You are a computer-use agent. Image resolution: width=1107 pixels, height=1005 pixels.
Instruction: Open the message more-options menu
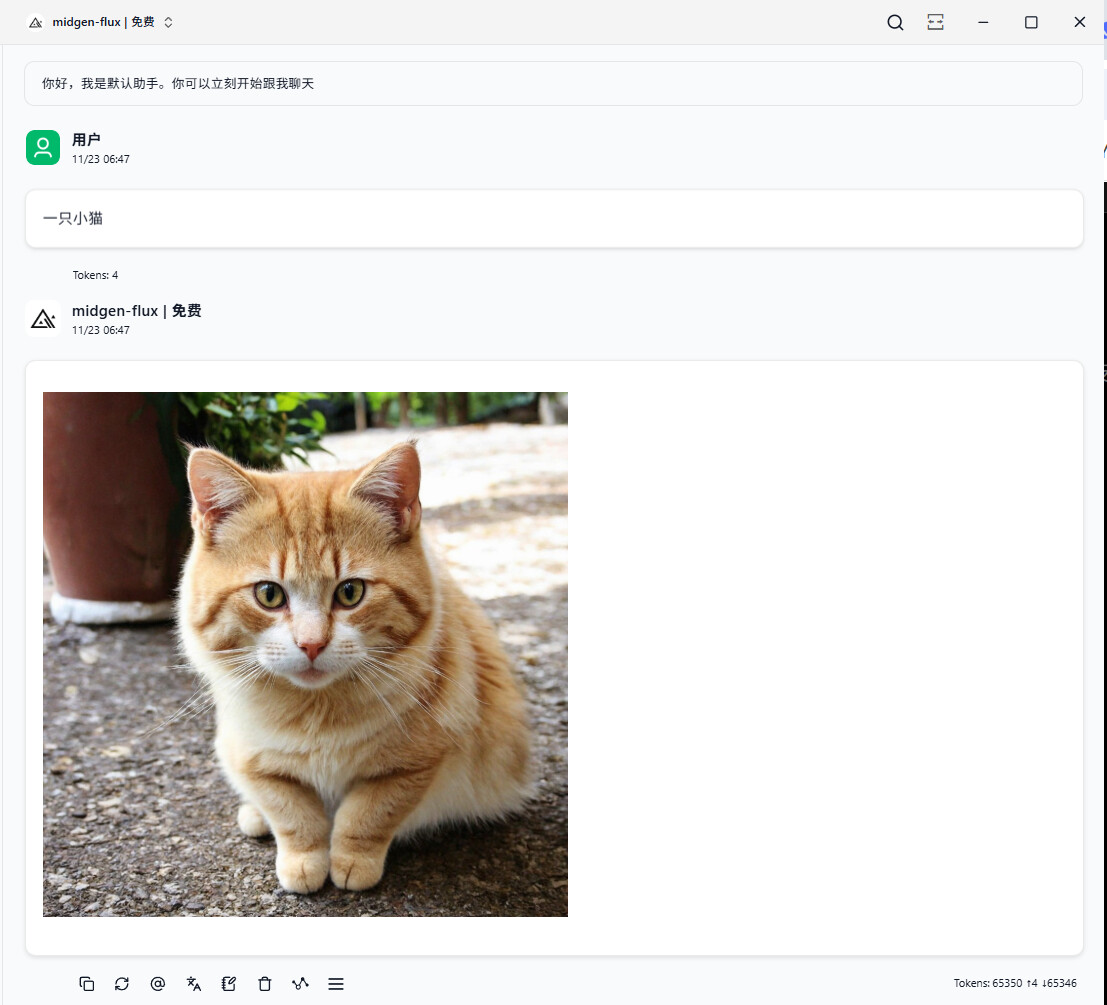click(336, 984)
